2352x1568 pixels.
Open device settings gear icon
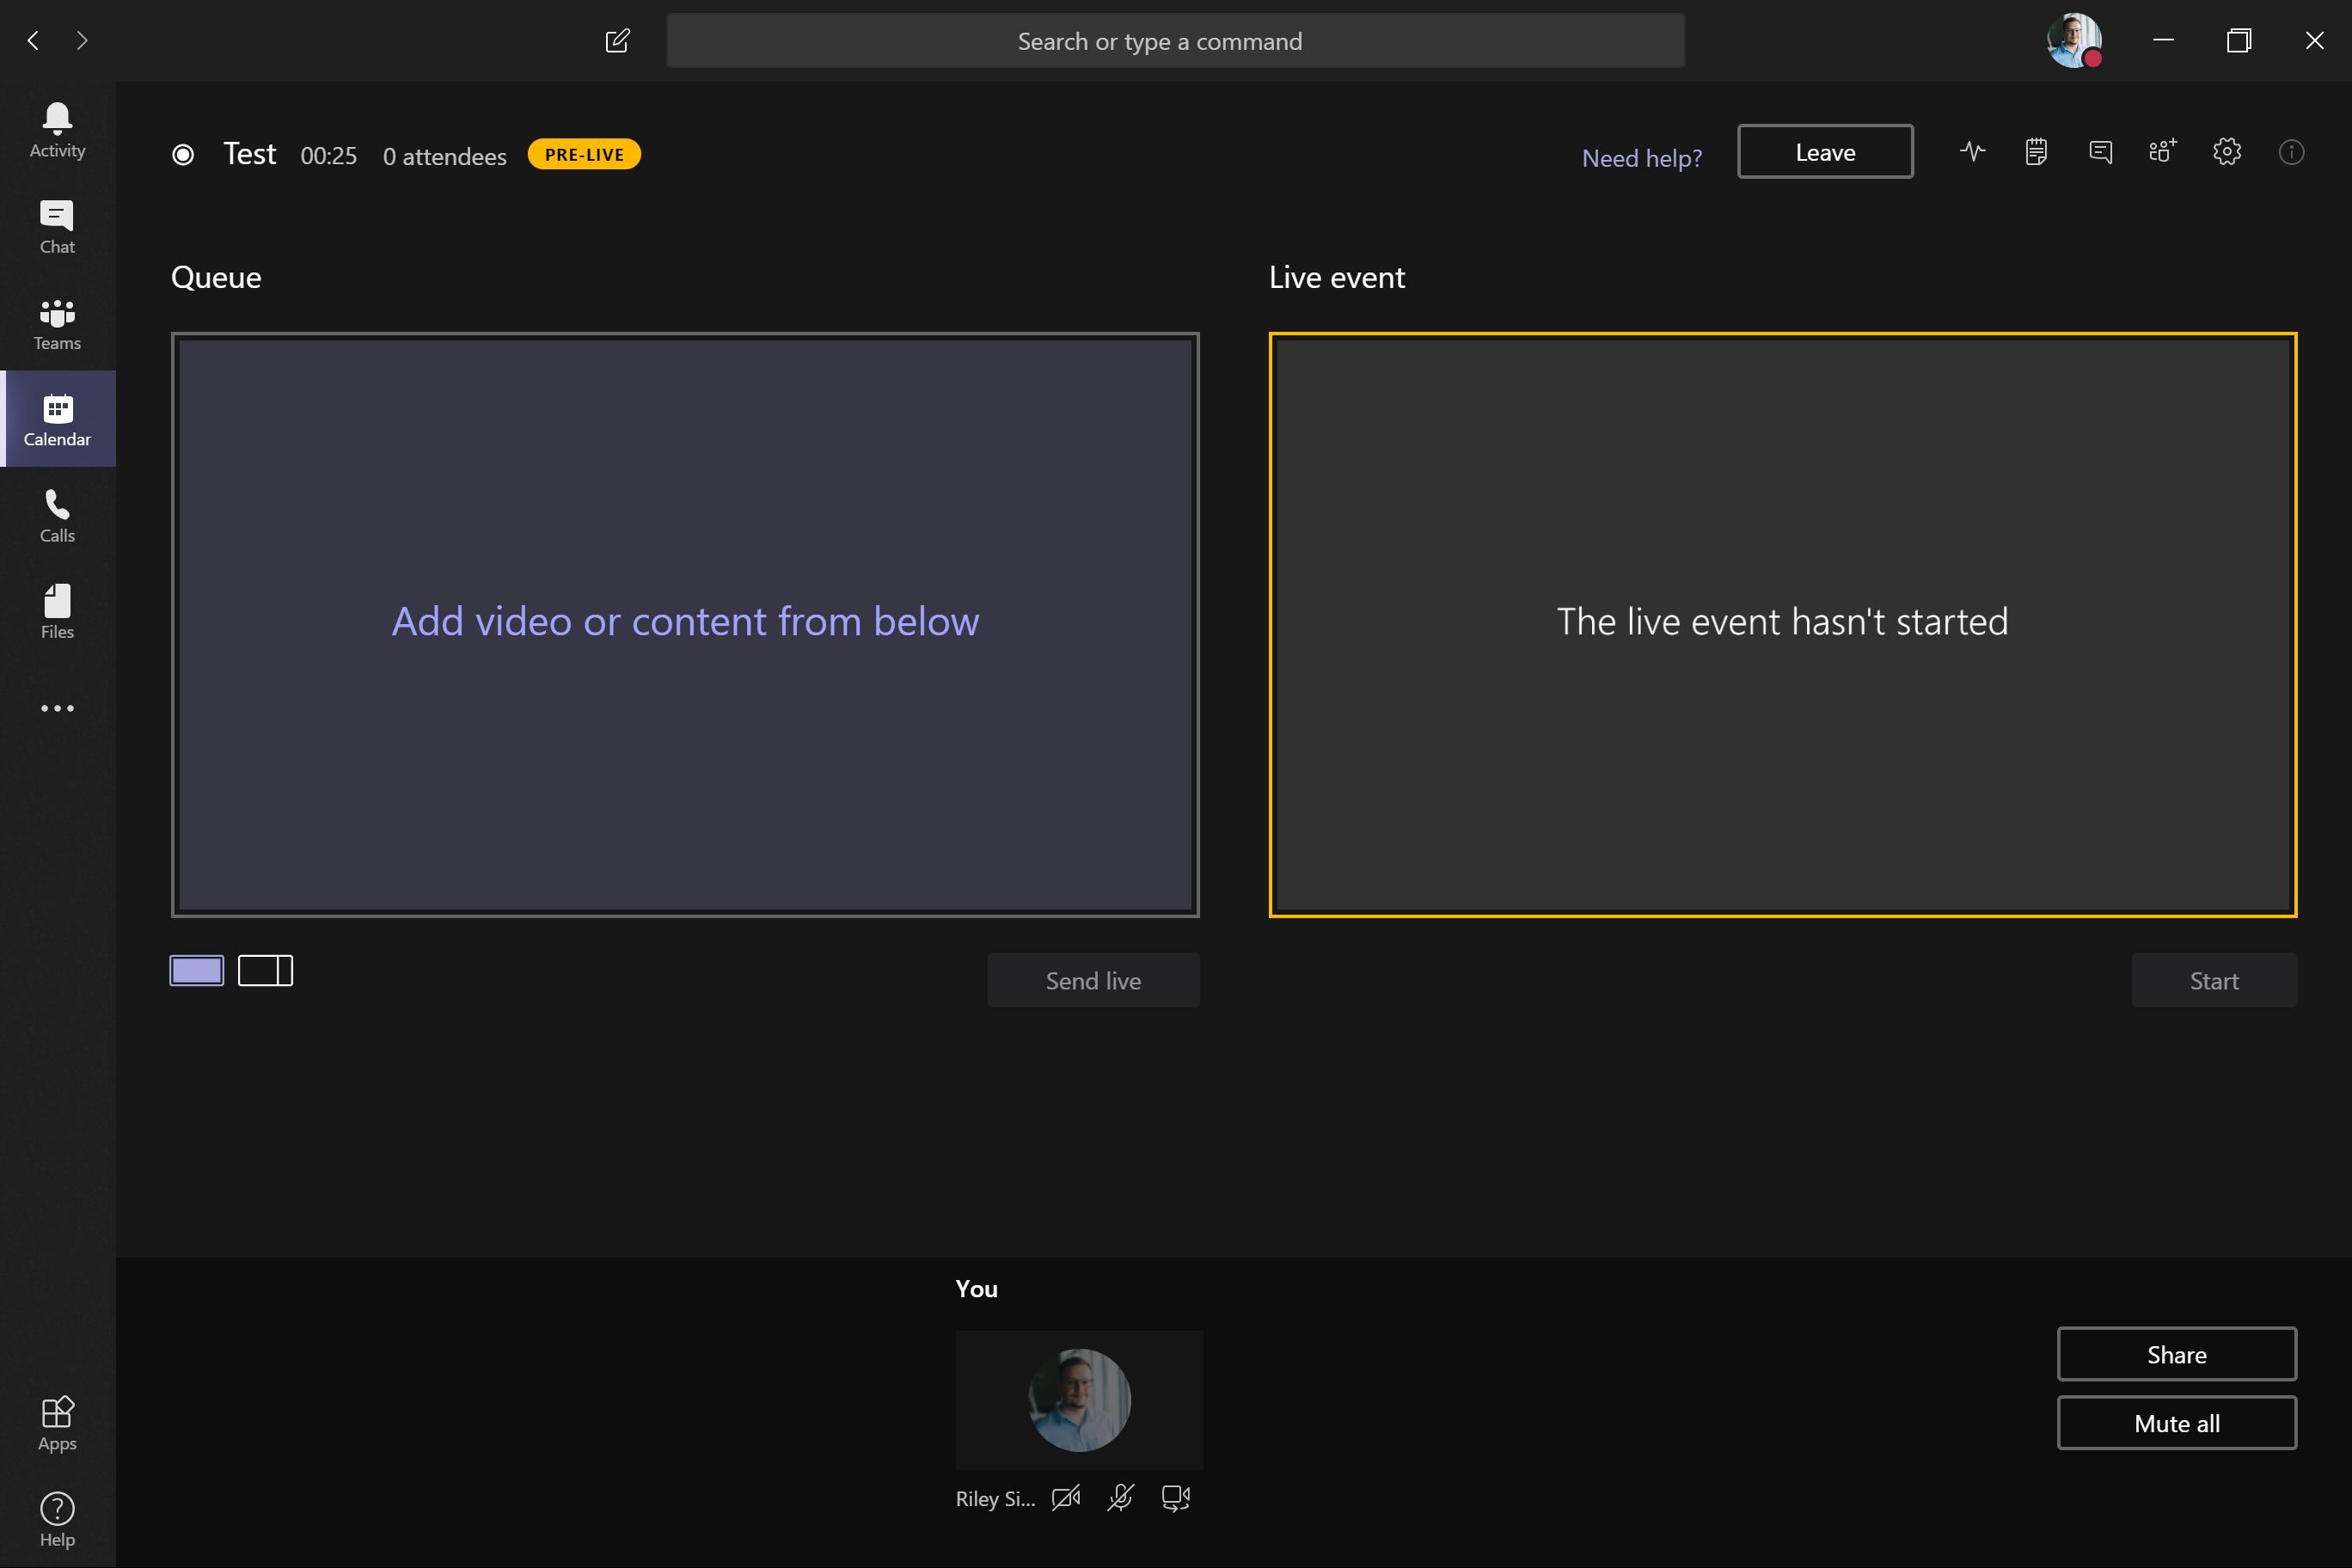[x=2227, y=152]
